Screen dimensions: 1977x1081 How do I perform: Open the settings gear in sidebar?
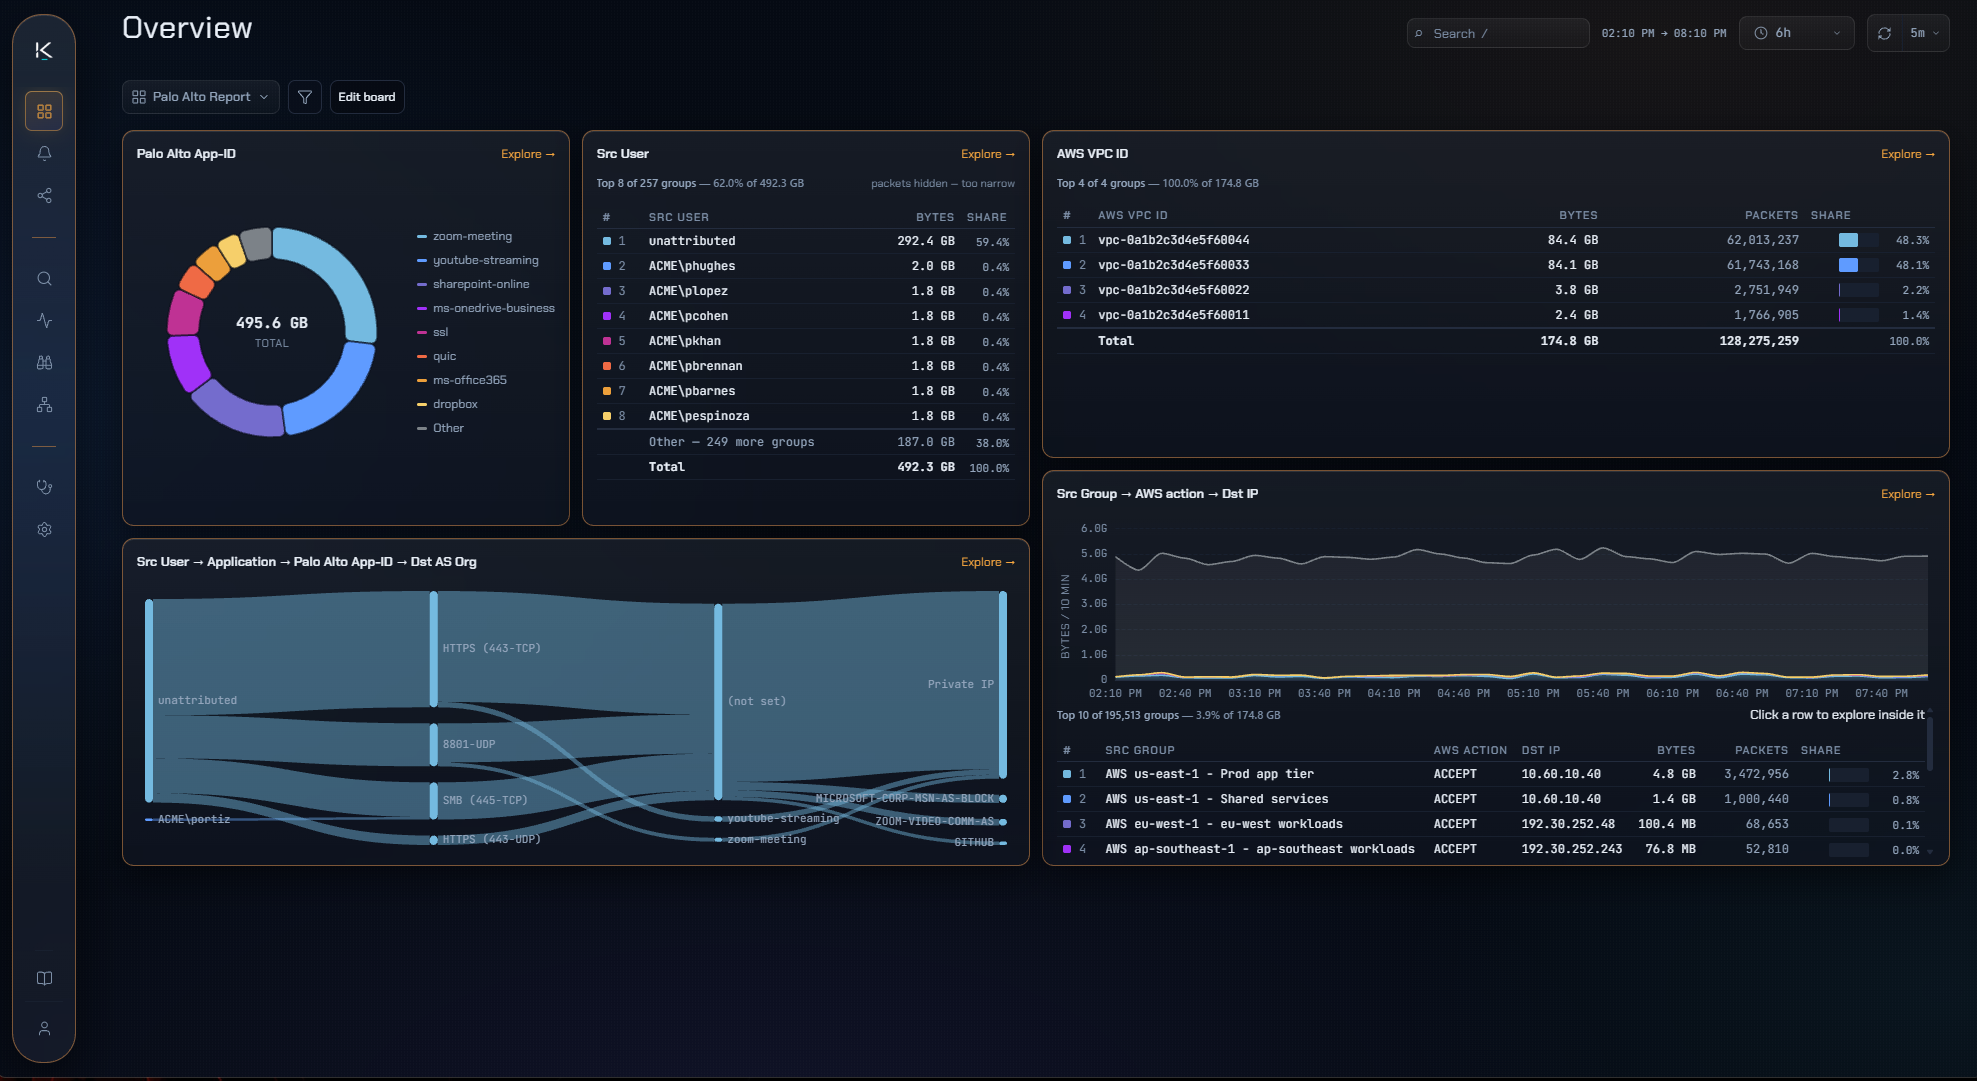44,529
